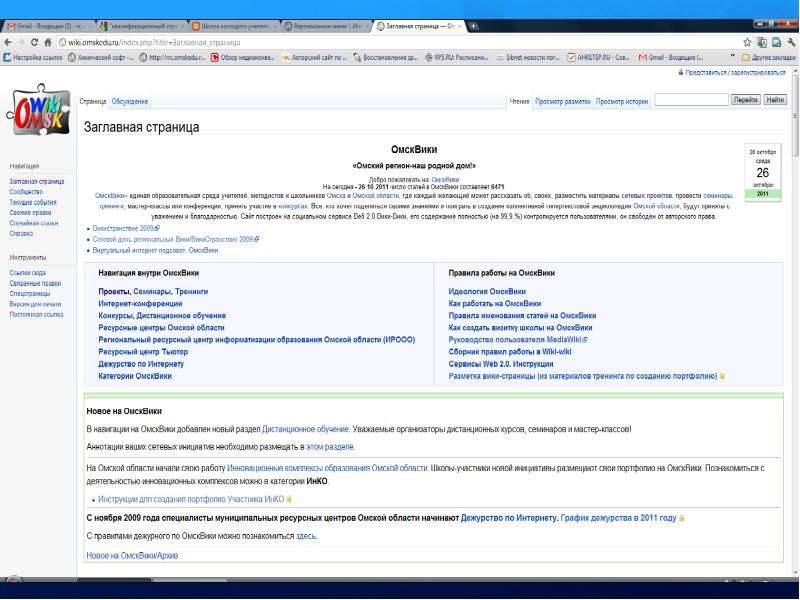This screenshot has width=800, height=600.
Task: Click the Найти search button
Action: point(774,99)
